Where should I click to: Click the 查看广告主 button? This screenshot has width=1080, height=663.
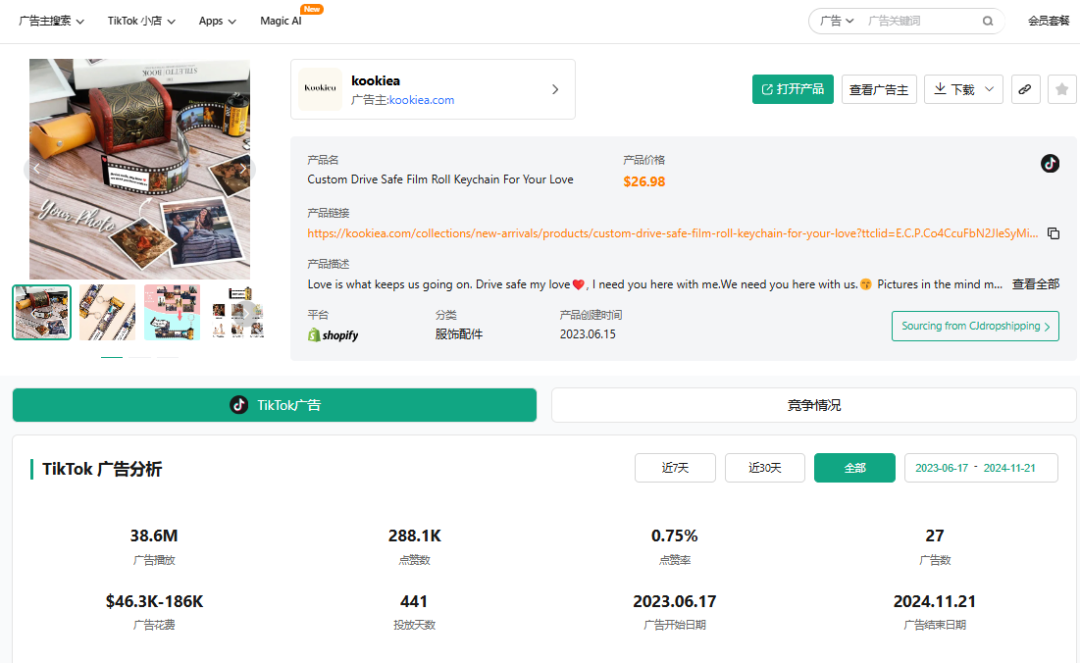point(879,90)
